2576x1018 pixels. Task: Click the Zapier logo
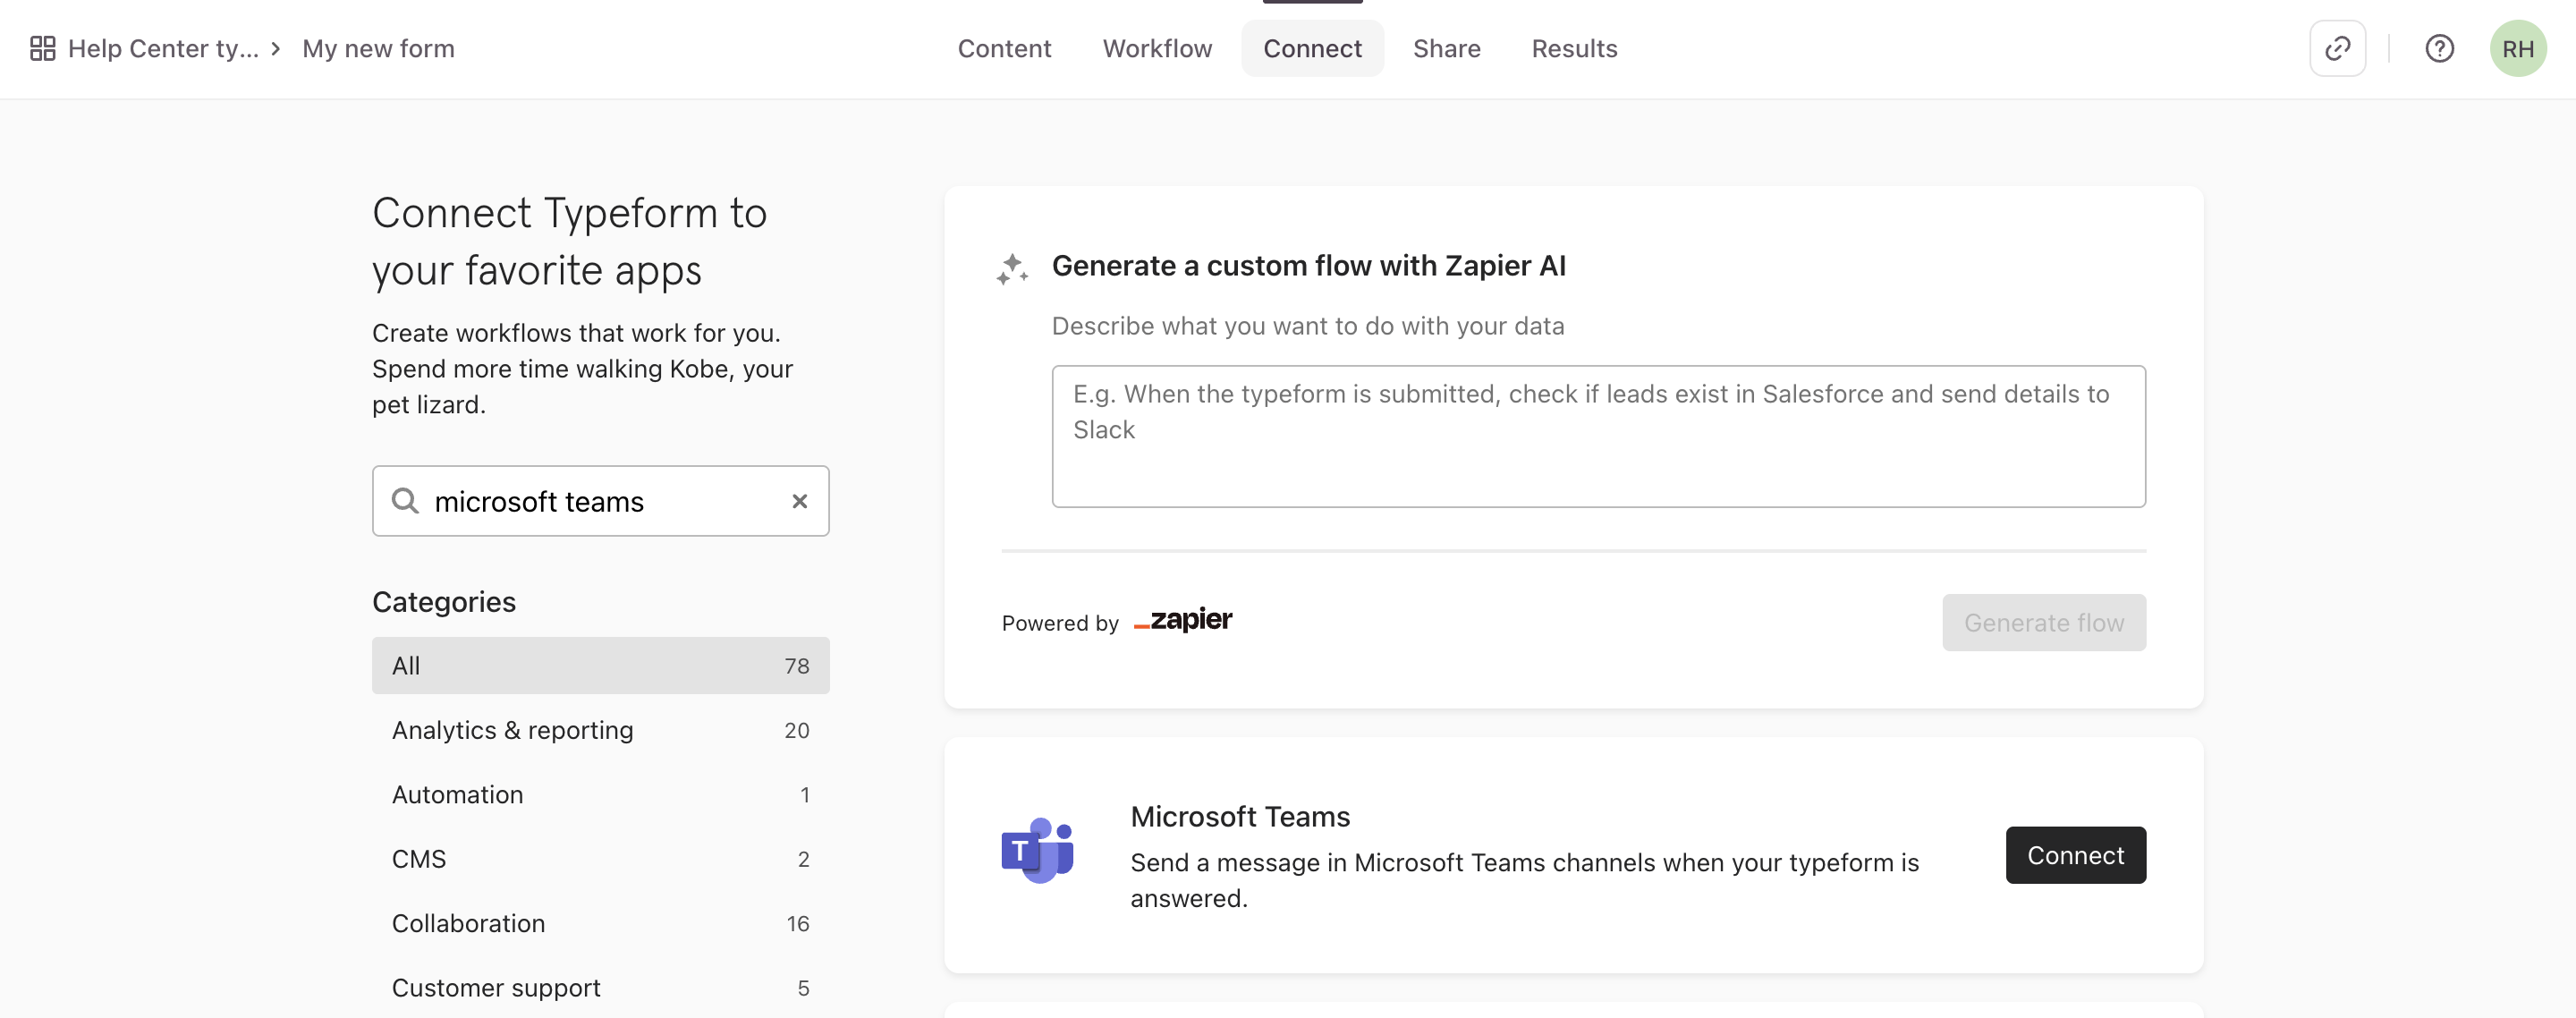click(1183, 620)
